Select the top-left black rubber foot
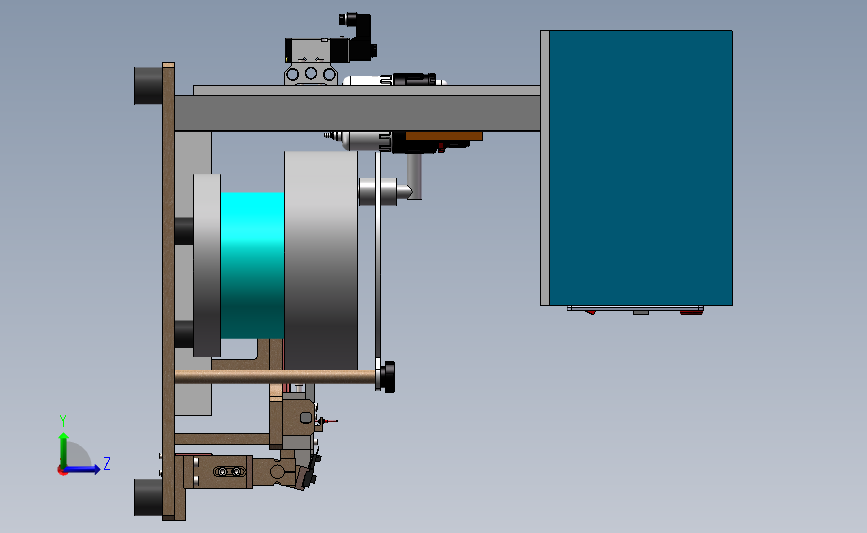This screenshot has width=867, height=533. (148, 86)
